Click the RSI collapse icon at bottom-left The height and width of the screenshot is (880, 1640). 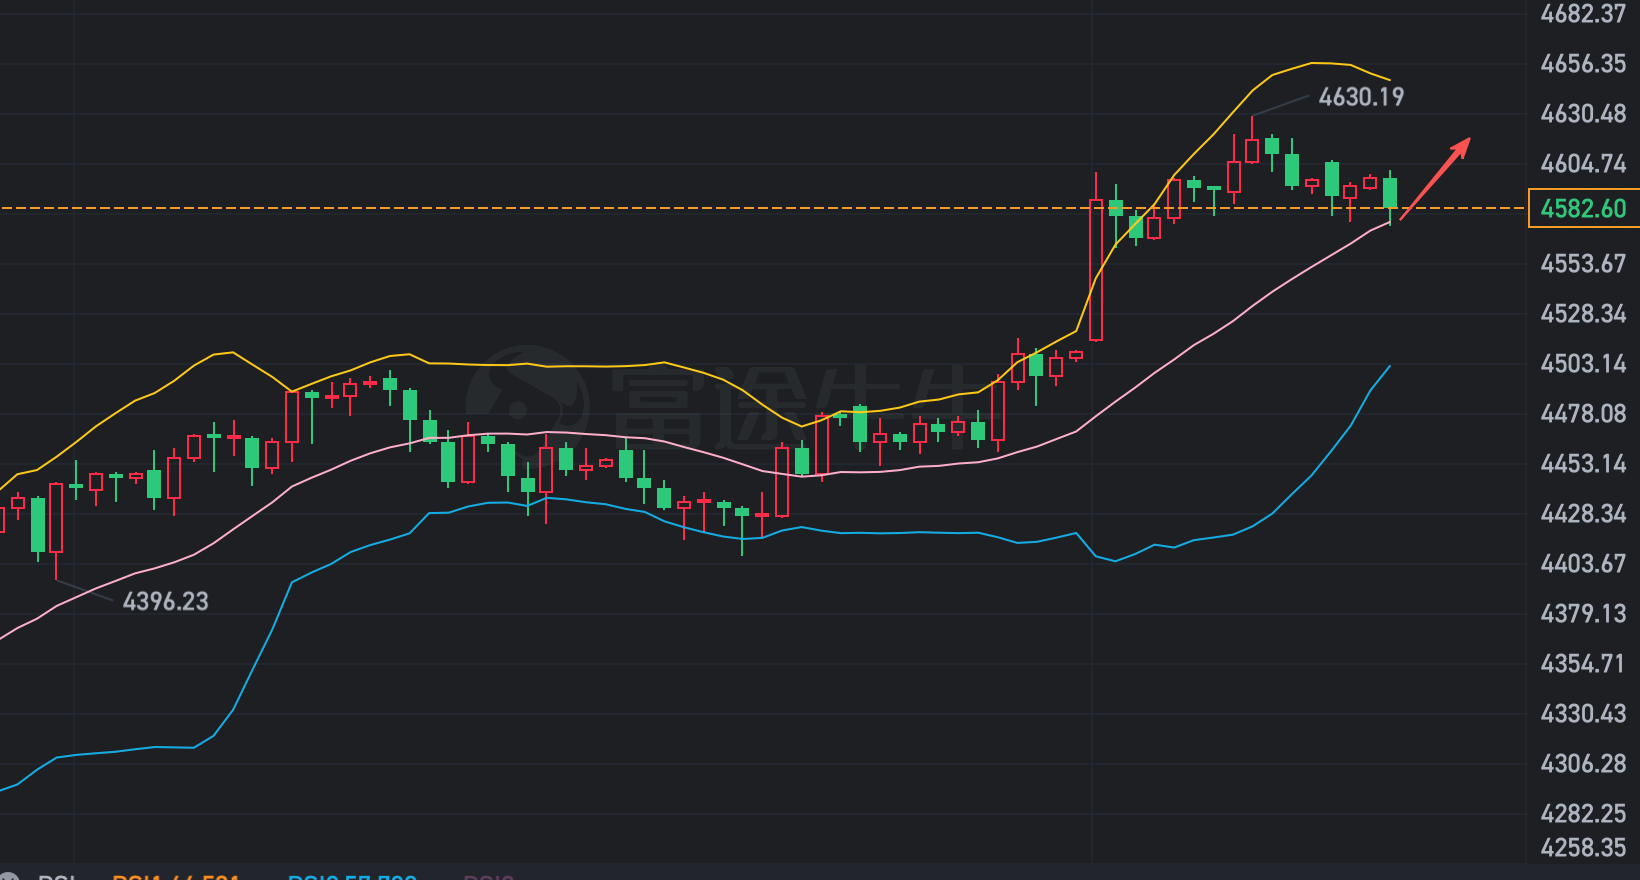tap(8, 876)
